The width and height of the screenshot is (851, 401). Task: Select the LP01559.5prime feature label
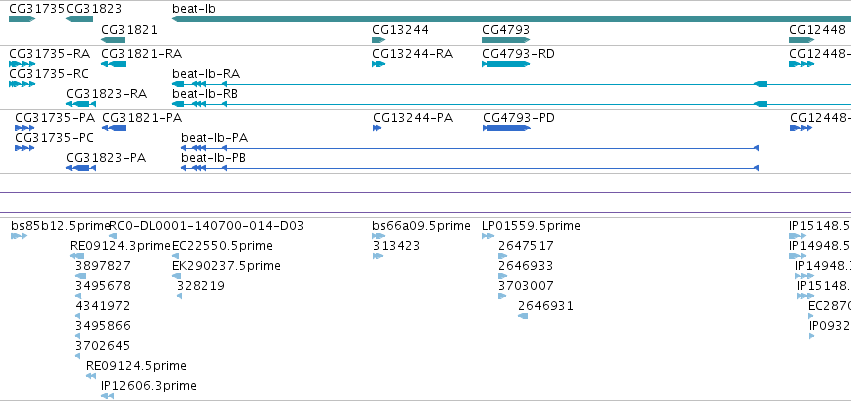531,226
